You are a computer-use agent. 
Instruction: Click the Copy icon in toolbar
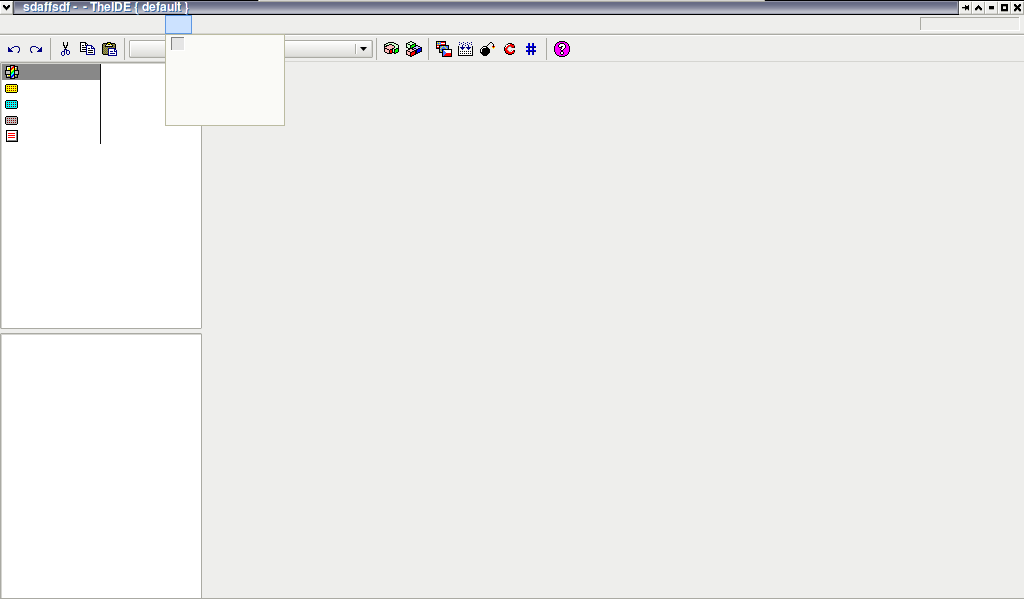tap(87, 49)
